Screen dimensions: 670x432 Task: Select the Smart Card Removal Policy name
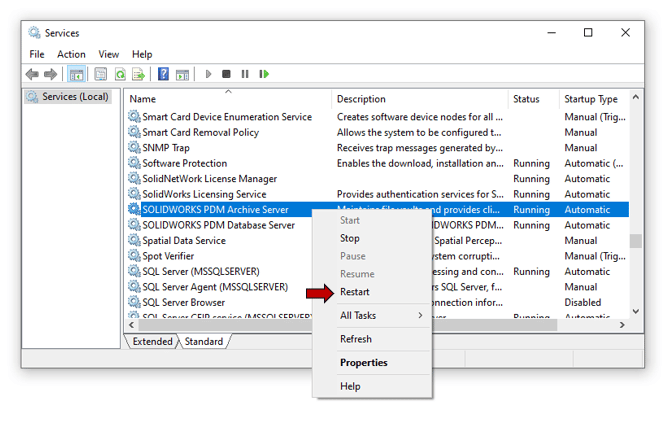click(x=200, y=132)
